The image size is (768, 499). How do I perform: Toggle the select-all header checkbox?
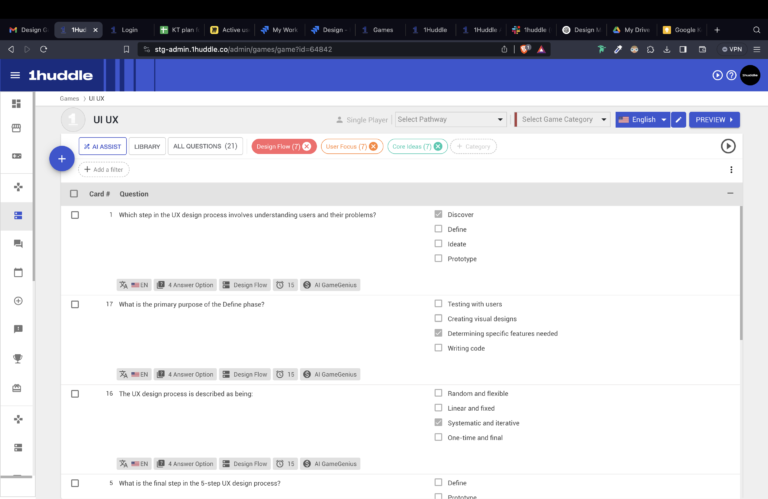(75, 194)
